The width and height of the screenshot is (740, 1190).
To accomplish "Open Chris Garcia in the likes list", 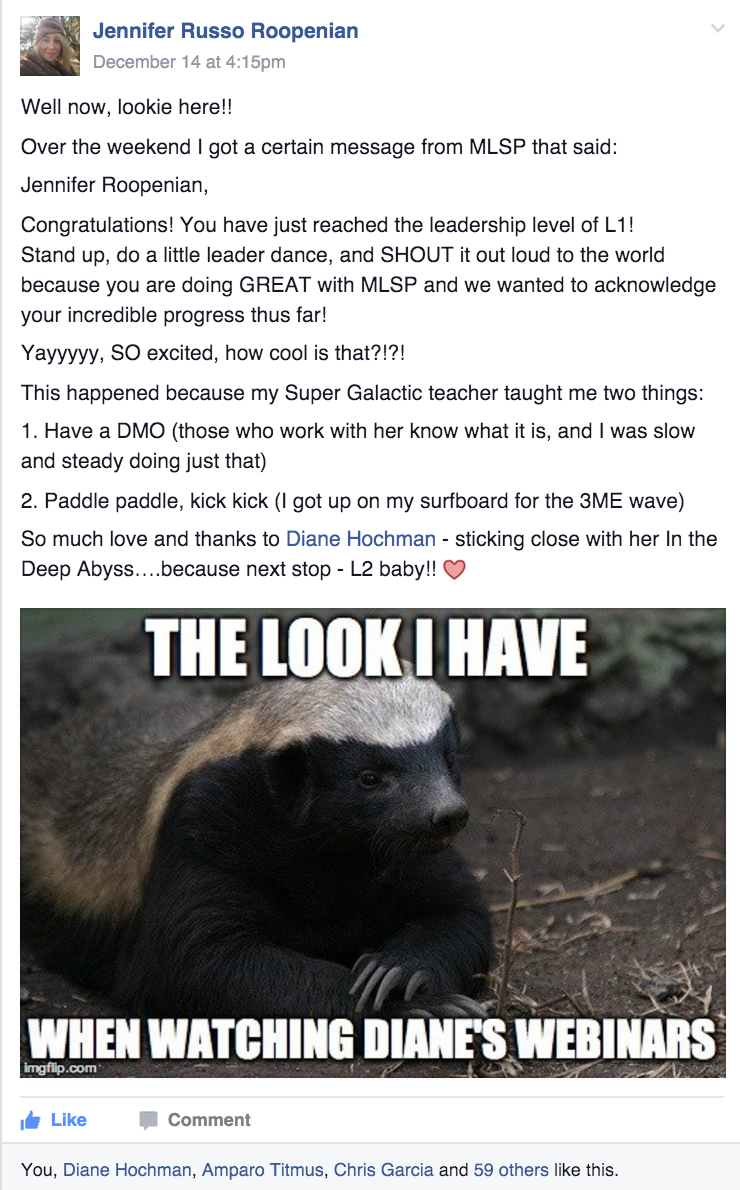I will tap(383, 1170).
